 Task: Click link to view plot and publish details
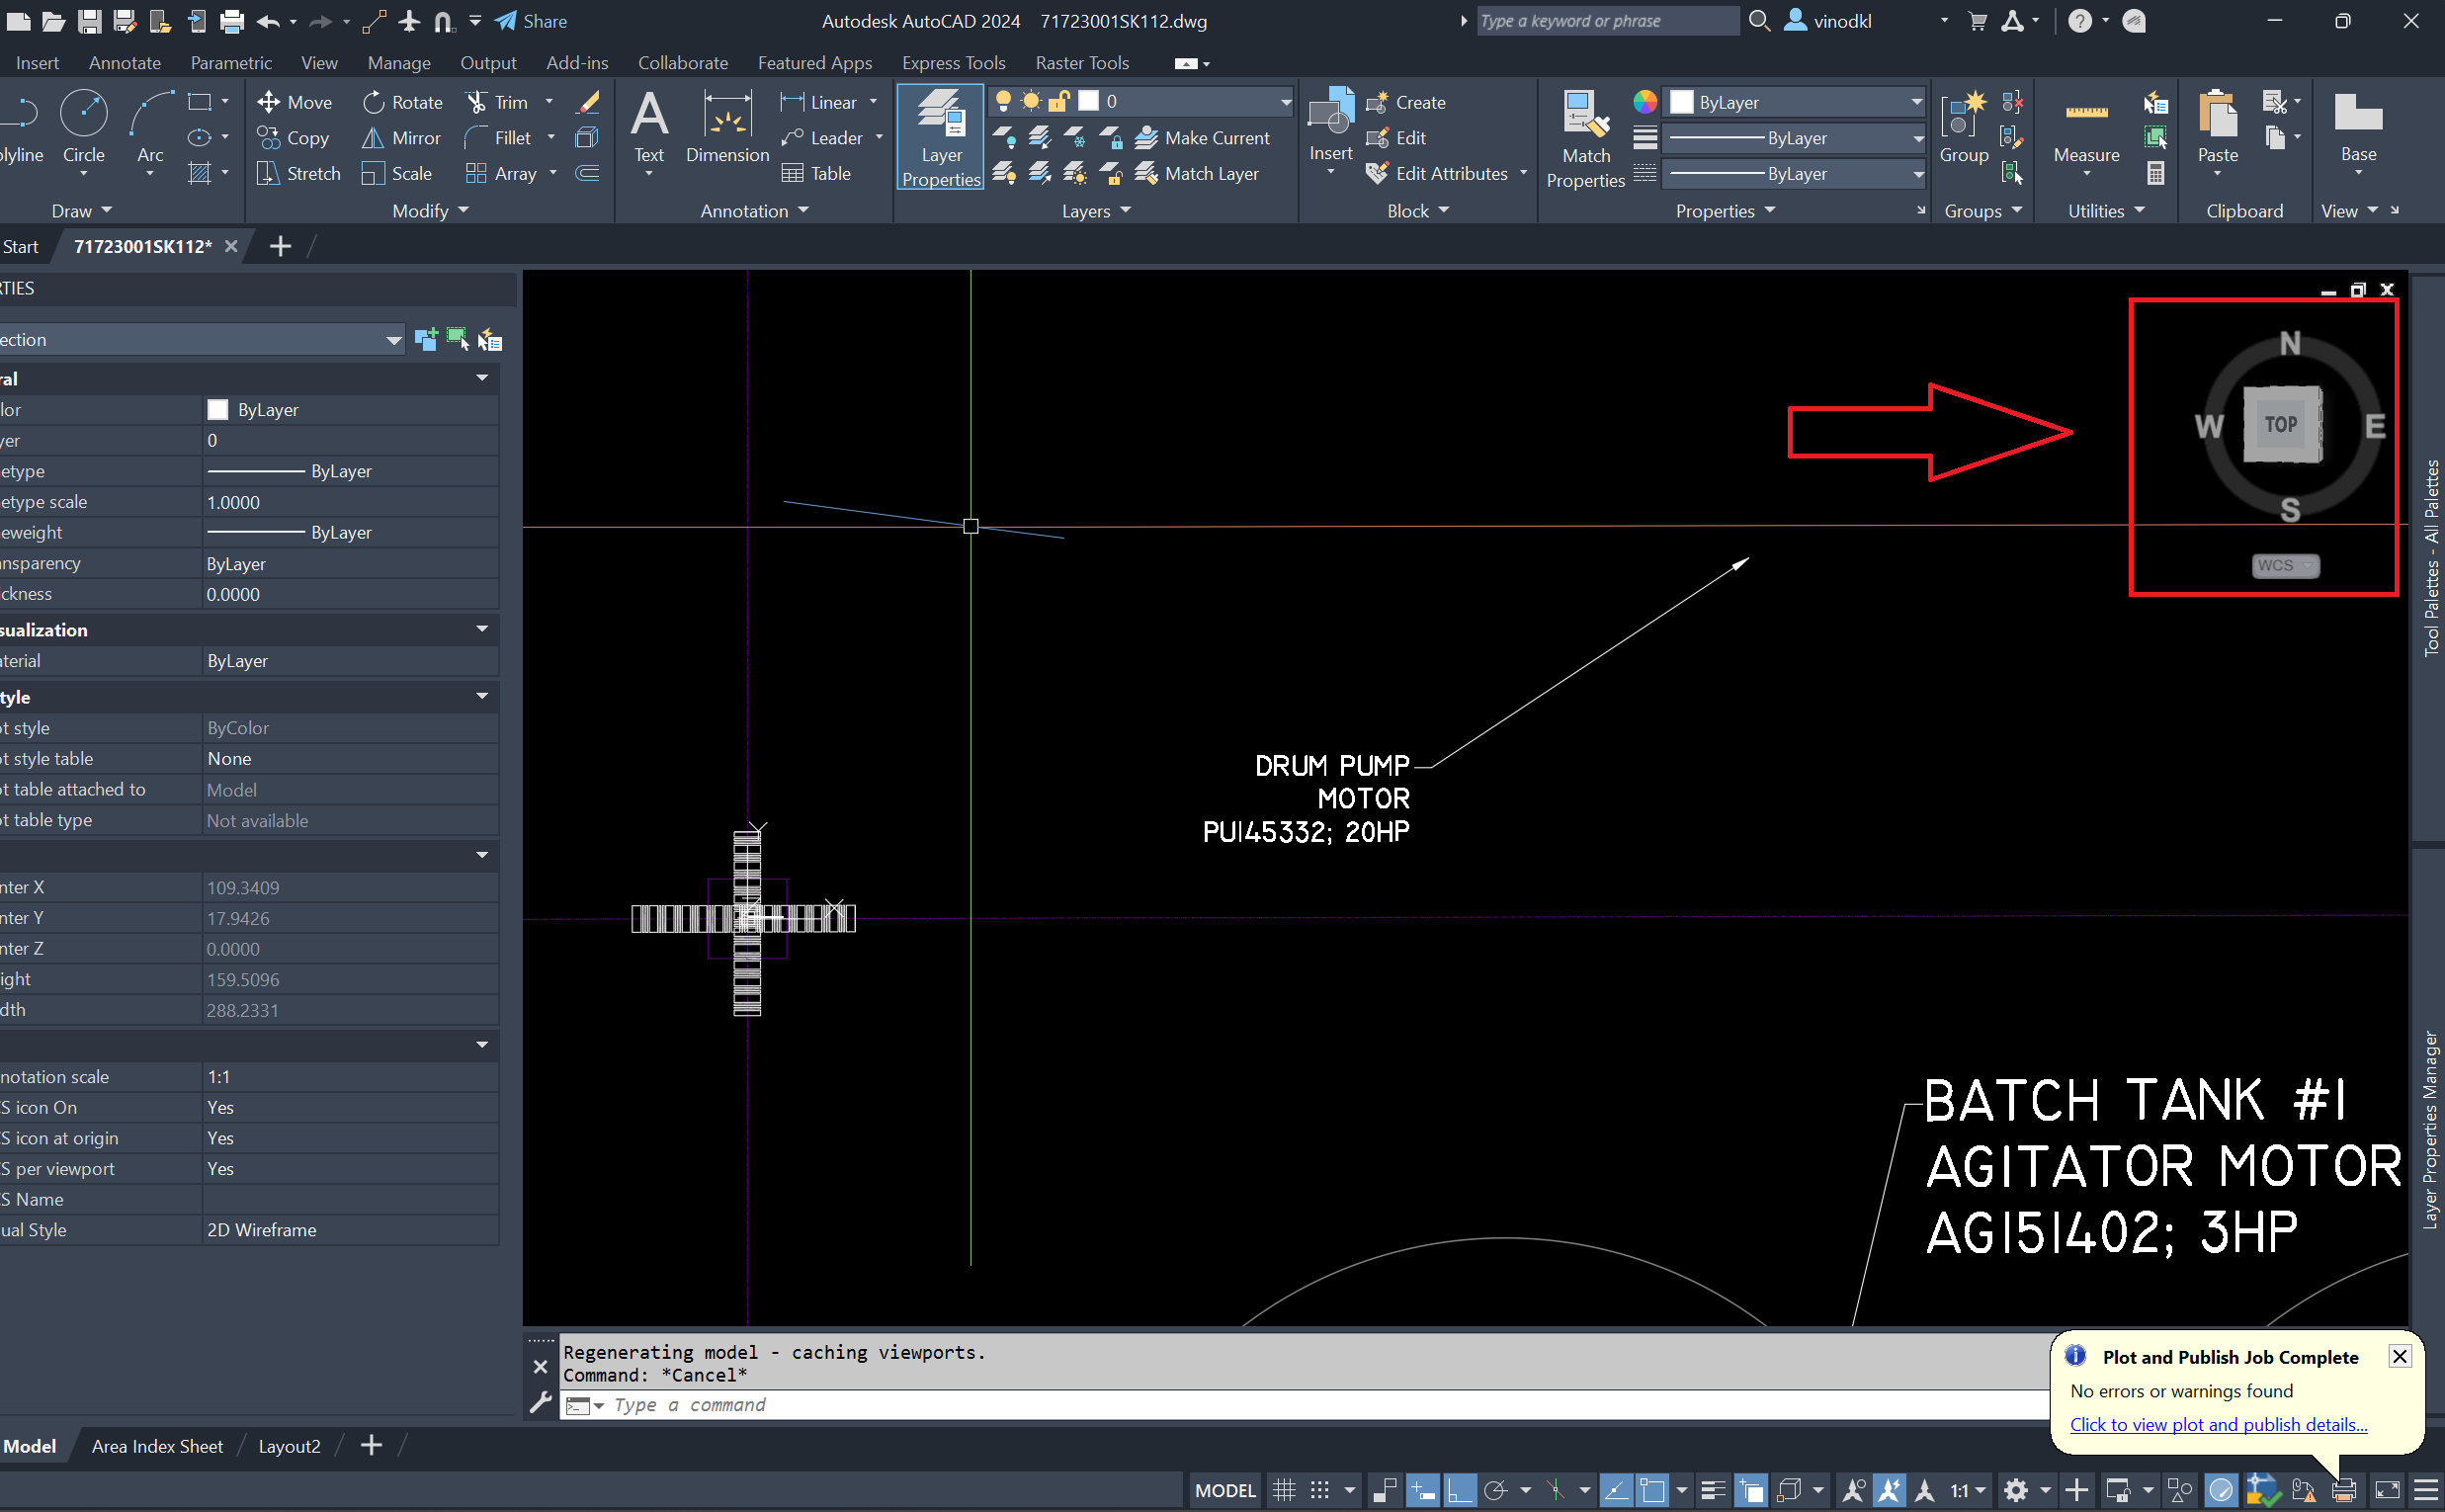pos(2216,1424)
